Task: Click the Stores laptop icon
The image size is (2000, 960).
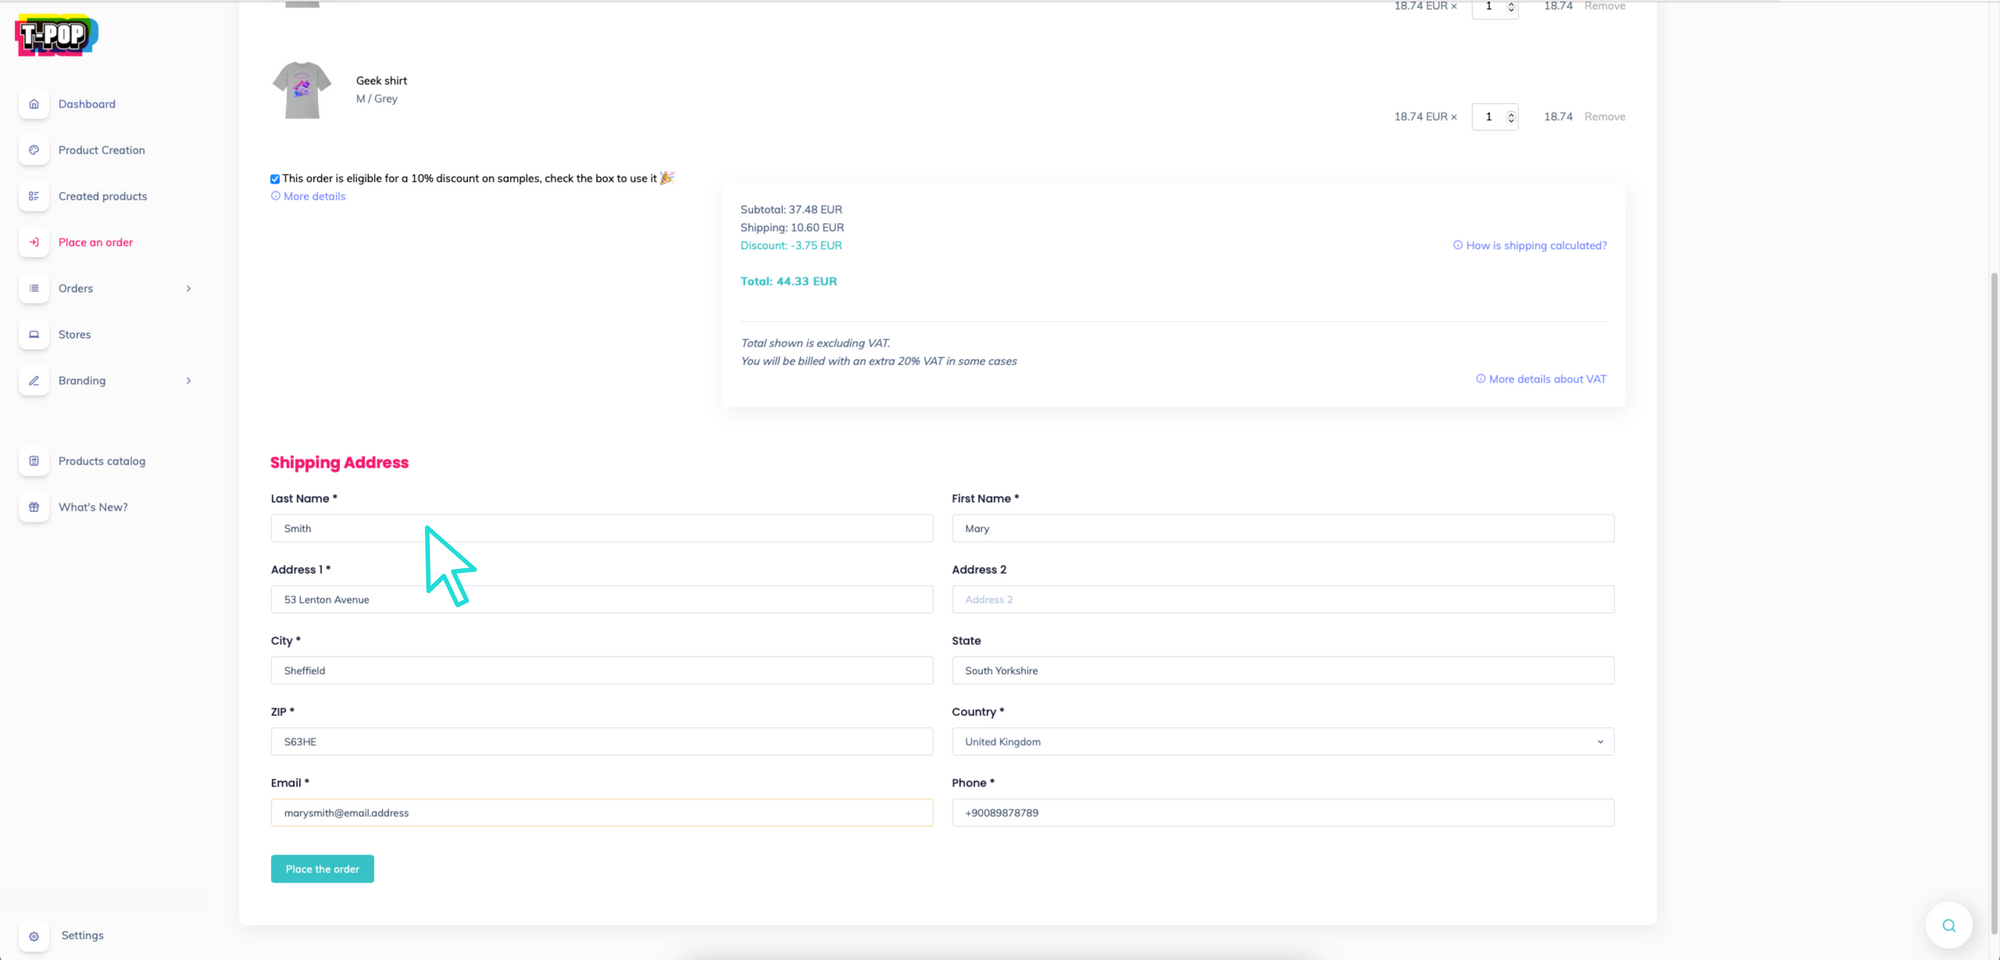Action: coord(34,335)
